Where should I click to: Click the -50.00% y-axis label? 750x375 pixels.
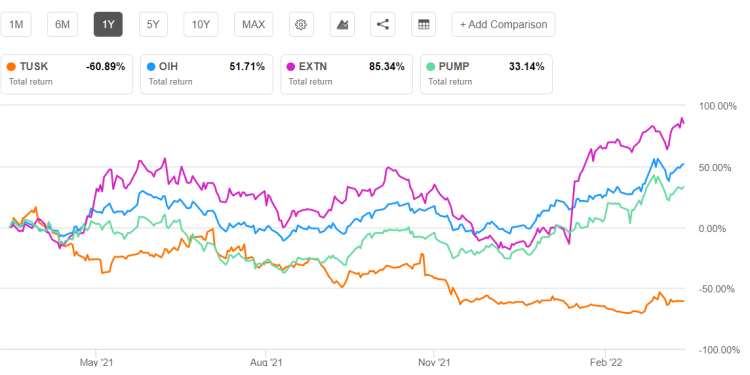(718, 290)
